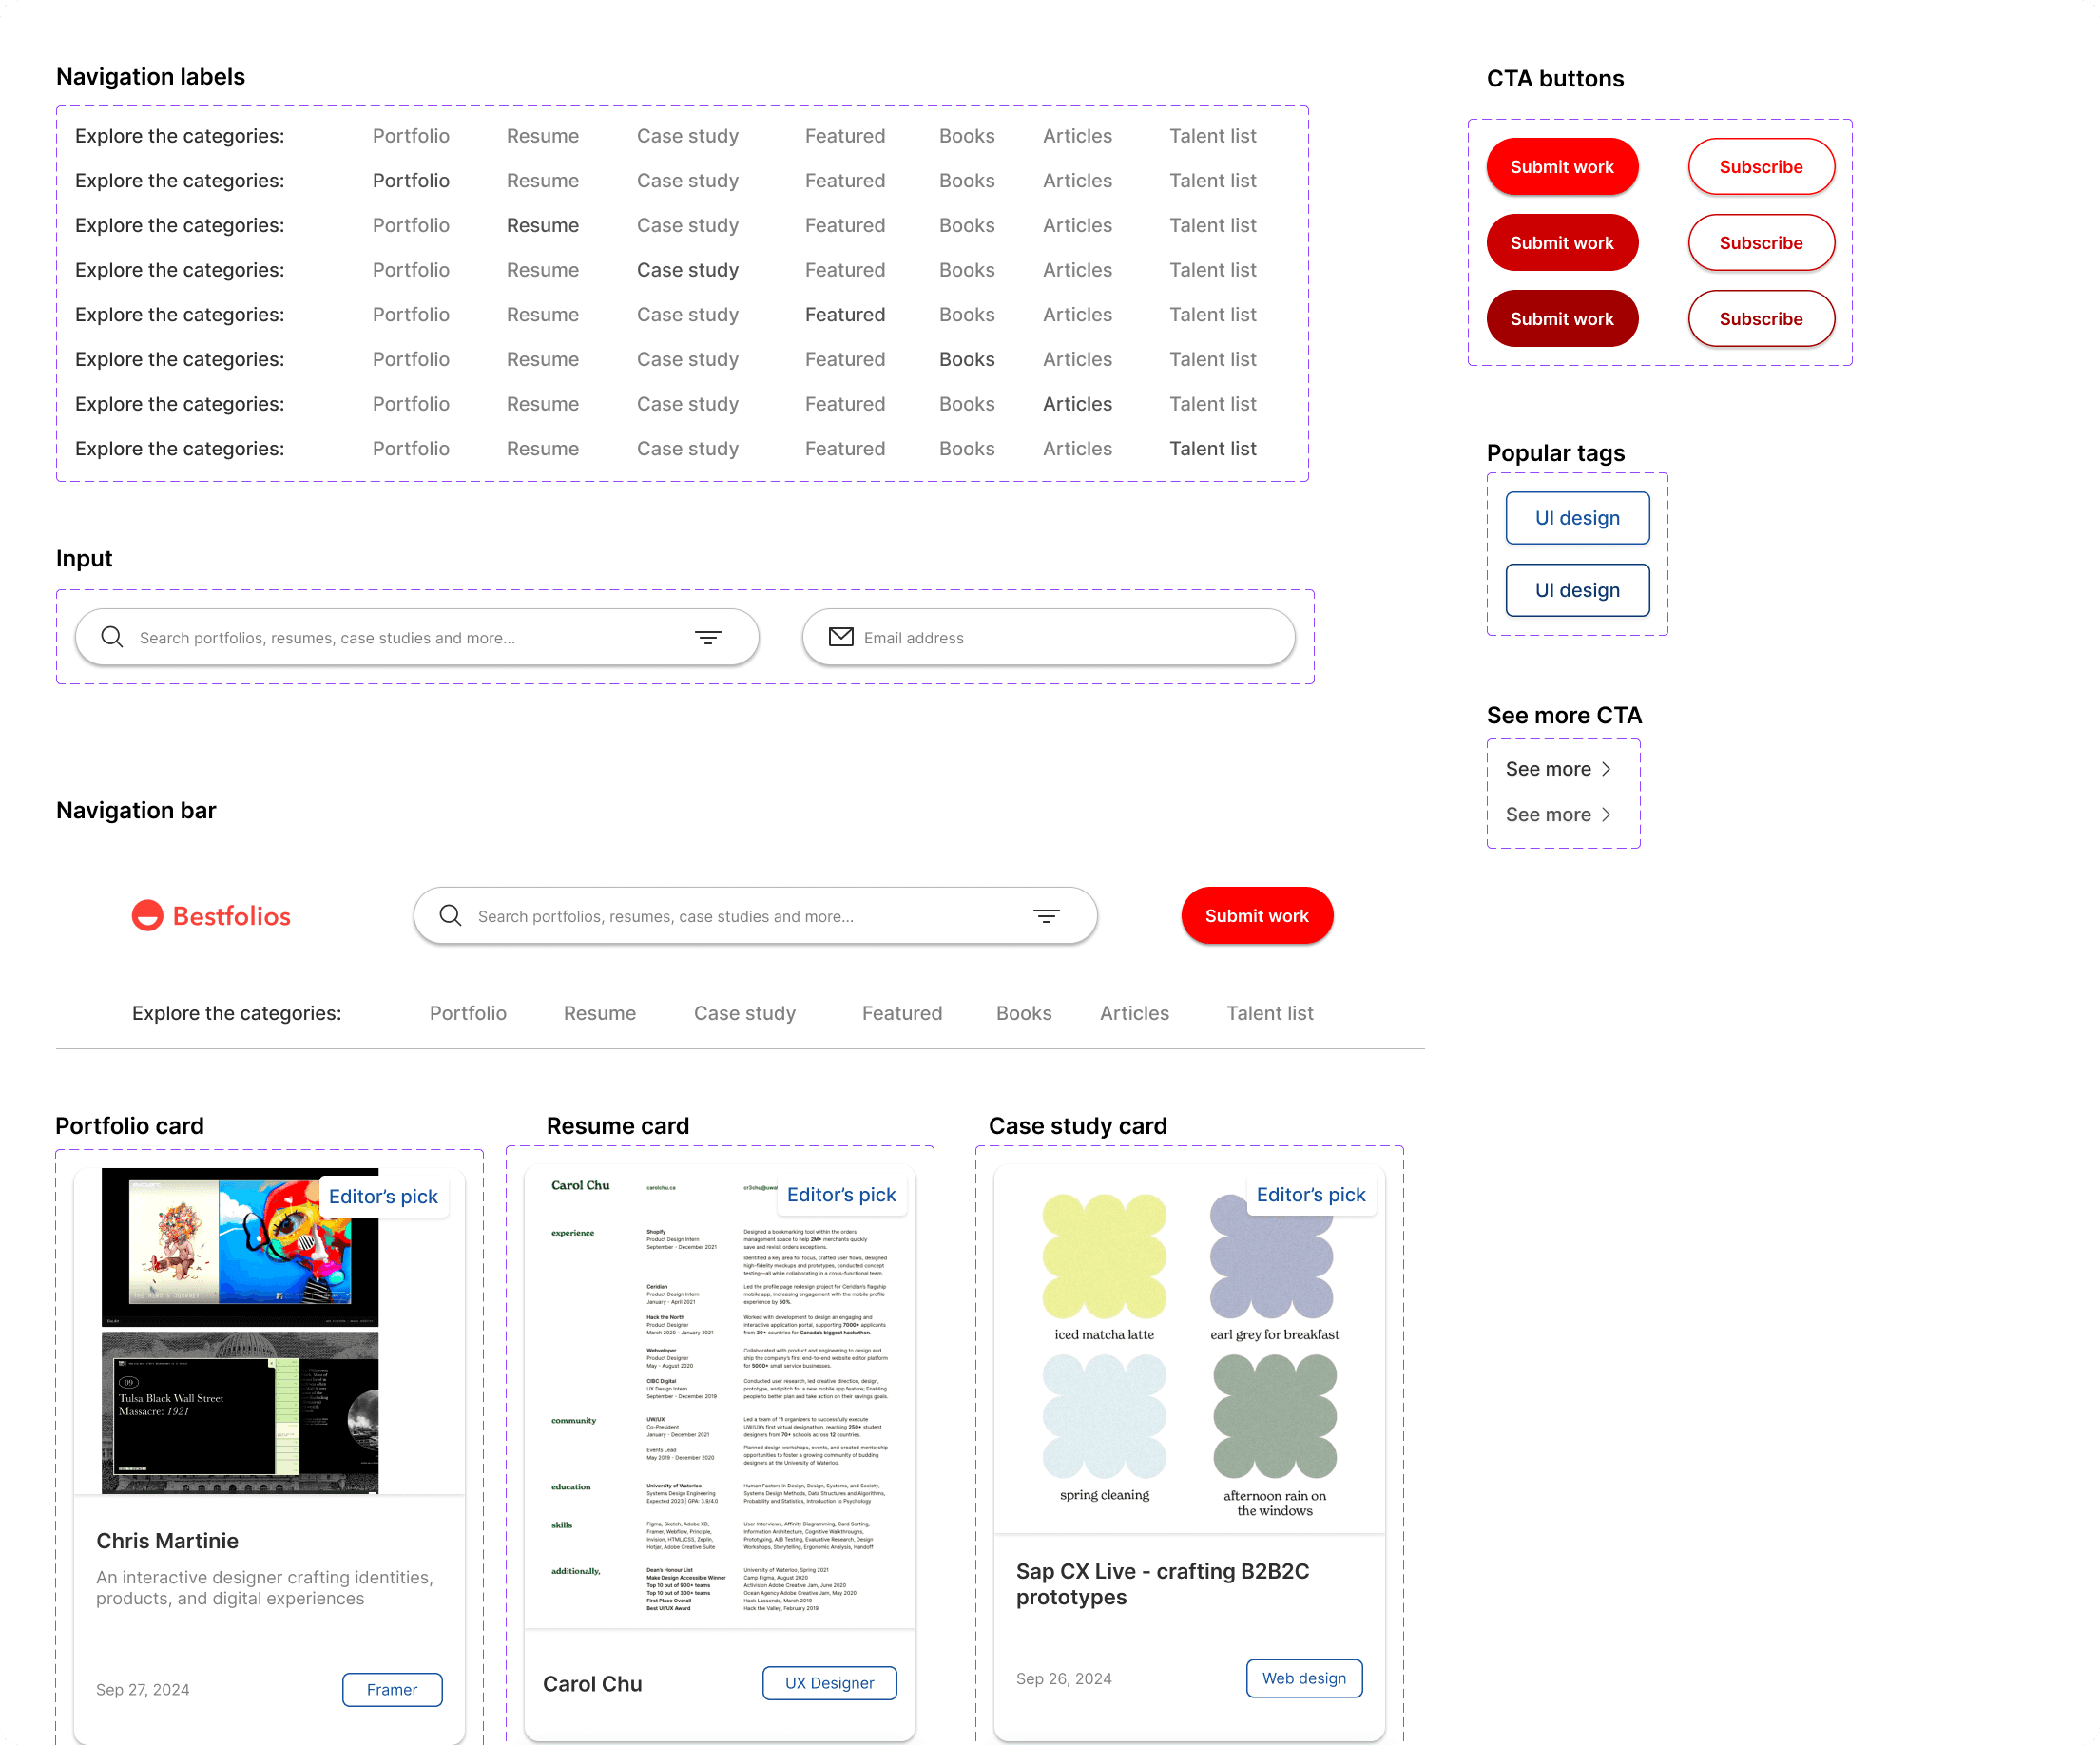Click the highlighted Case study navigation label
The height and width of the screenshot is (1745, 2100).
pos(688,270)
